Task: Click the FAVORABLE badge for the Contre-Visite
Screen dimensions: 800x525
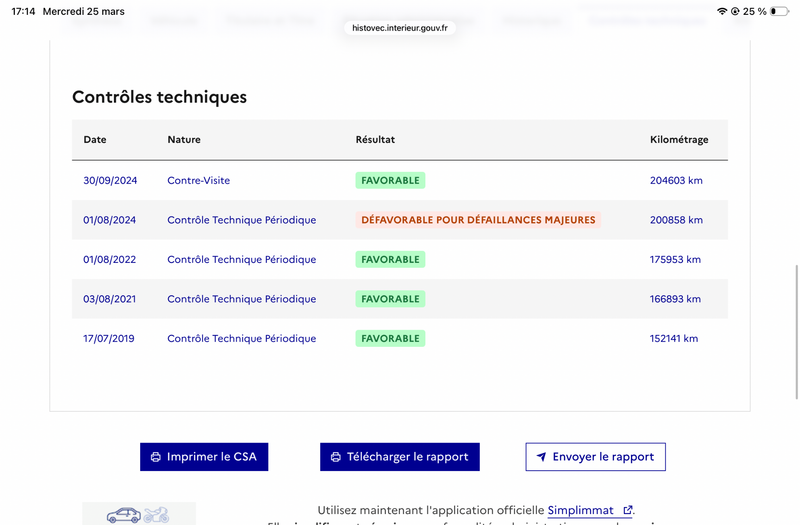Action: pos(390,181)
